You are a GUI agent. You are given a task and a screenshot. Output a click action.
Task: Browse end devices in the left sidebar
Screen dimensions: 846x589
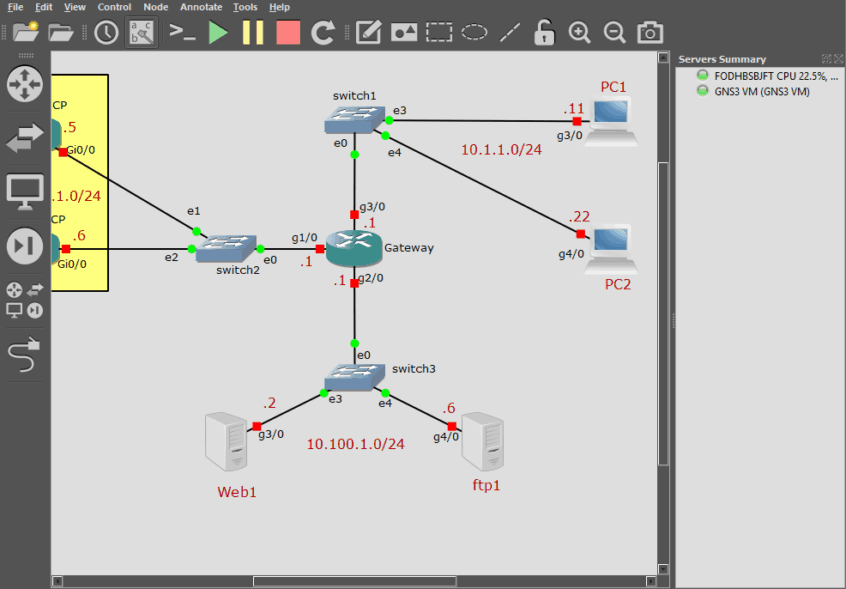[x=25, y=191]
